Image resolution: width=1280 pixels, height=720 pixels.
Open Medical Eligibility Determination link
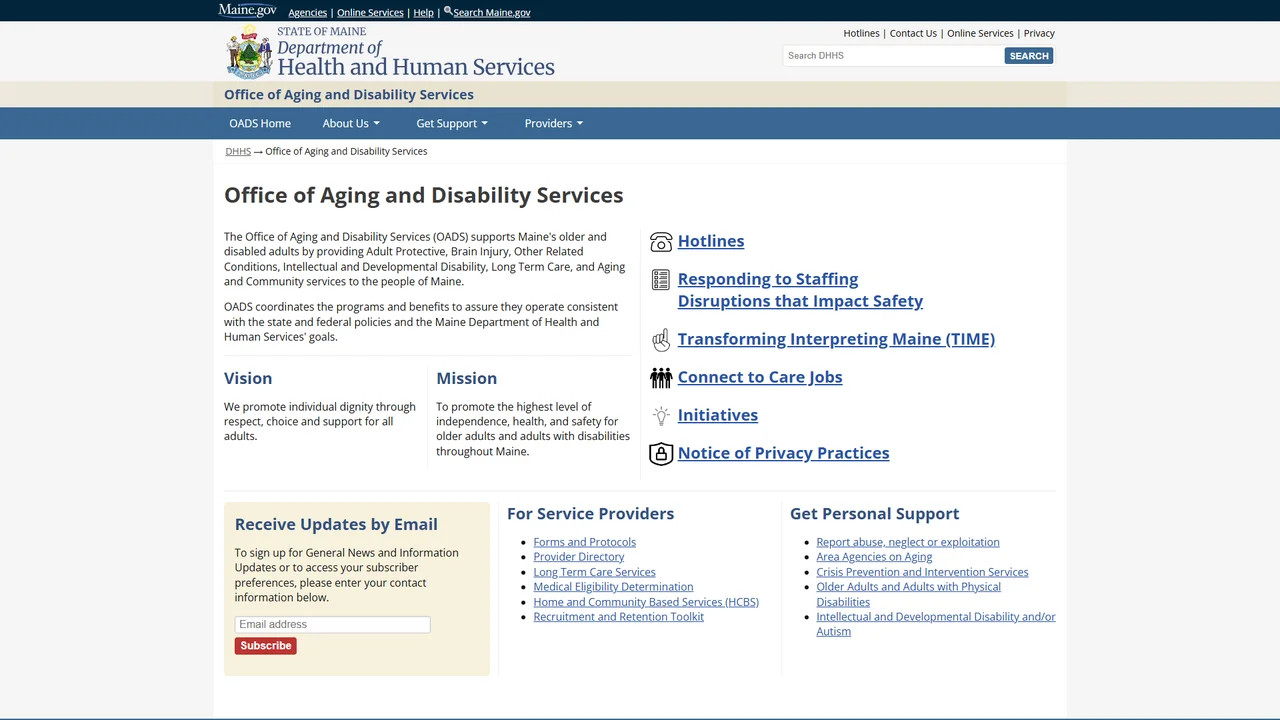point(613,587)
